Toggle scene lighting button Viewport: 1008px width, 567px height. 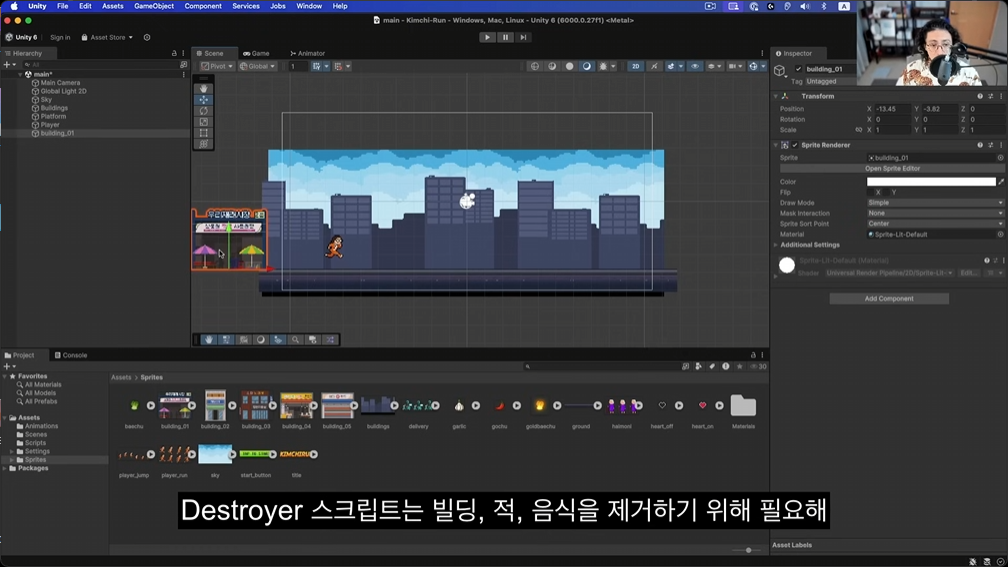654,66
